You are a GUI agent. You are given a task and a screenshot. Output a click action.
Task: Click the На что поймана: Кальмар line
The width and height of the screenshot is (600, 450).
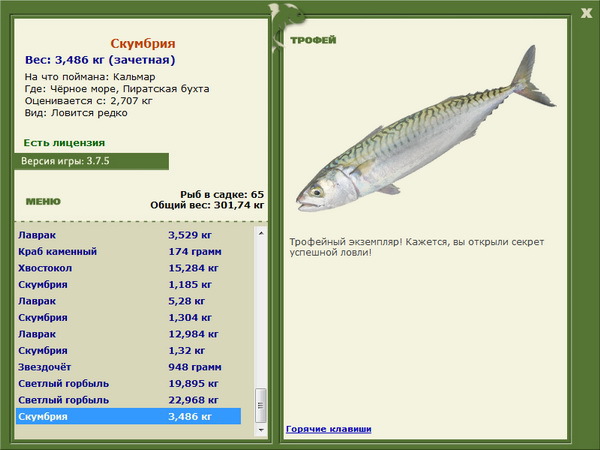tap(90, 77)
